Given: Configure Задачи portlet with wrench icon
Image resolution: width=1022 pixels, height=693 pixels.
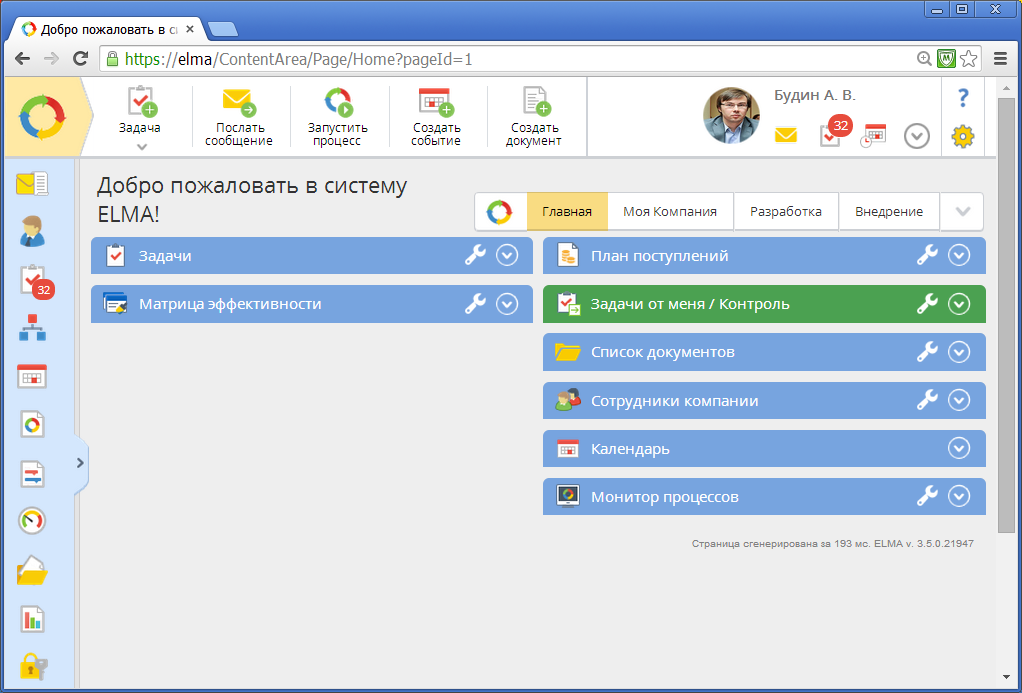Looking at the screenshot, I should (x=475, y=255).
